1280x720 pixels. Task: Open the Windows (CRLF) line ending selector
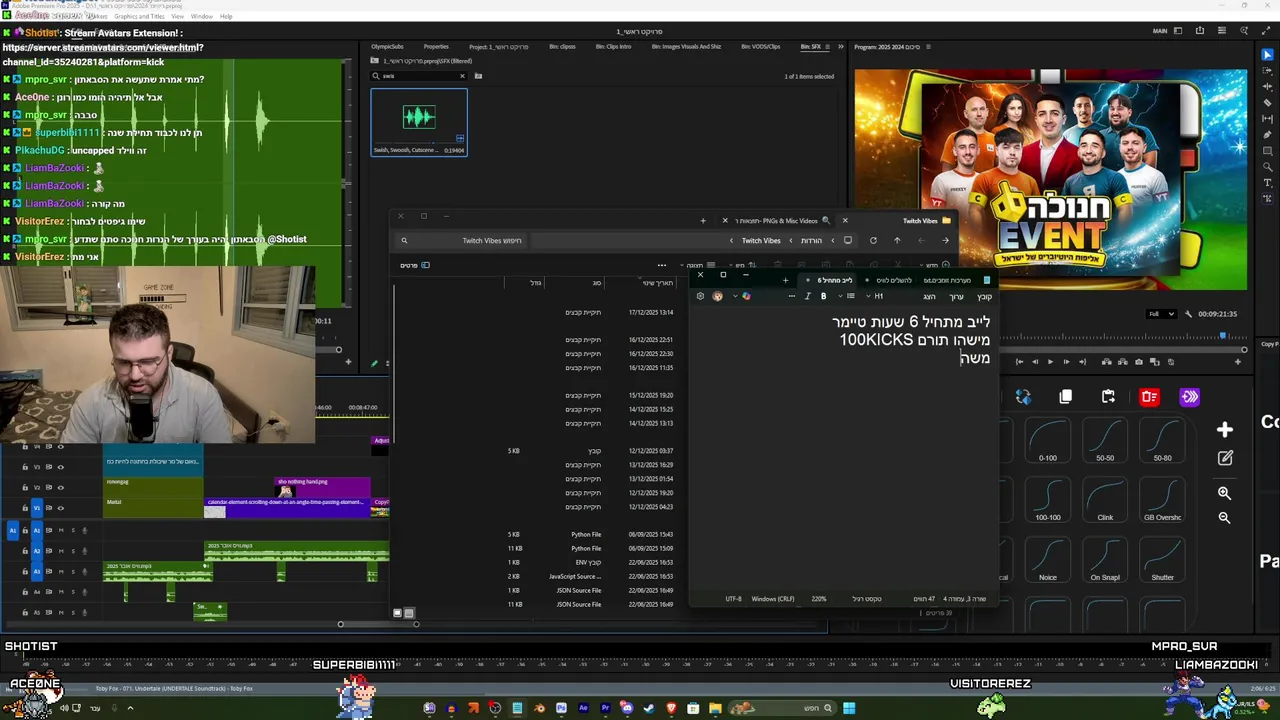coord(772,599)
